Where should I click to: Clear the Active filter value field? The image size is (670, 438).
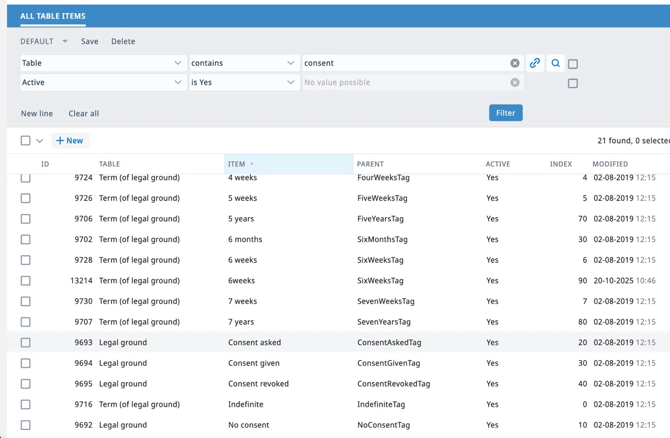(x=515, y=83)
